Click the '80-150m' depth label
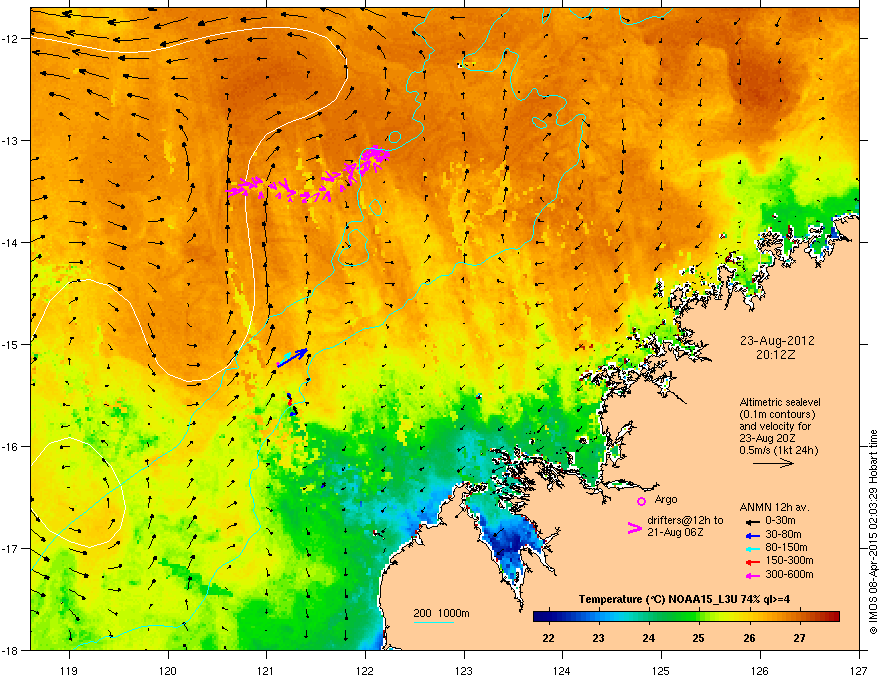The image size is (880, 680). [x=786, y=548]
